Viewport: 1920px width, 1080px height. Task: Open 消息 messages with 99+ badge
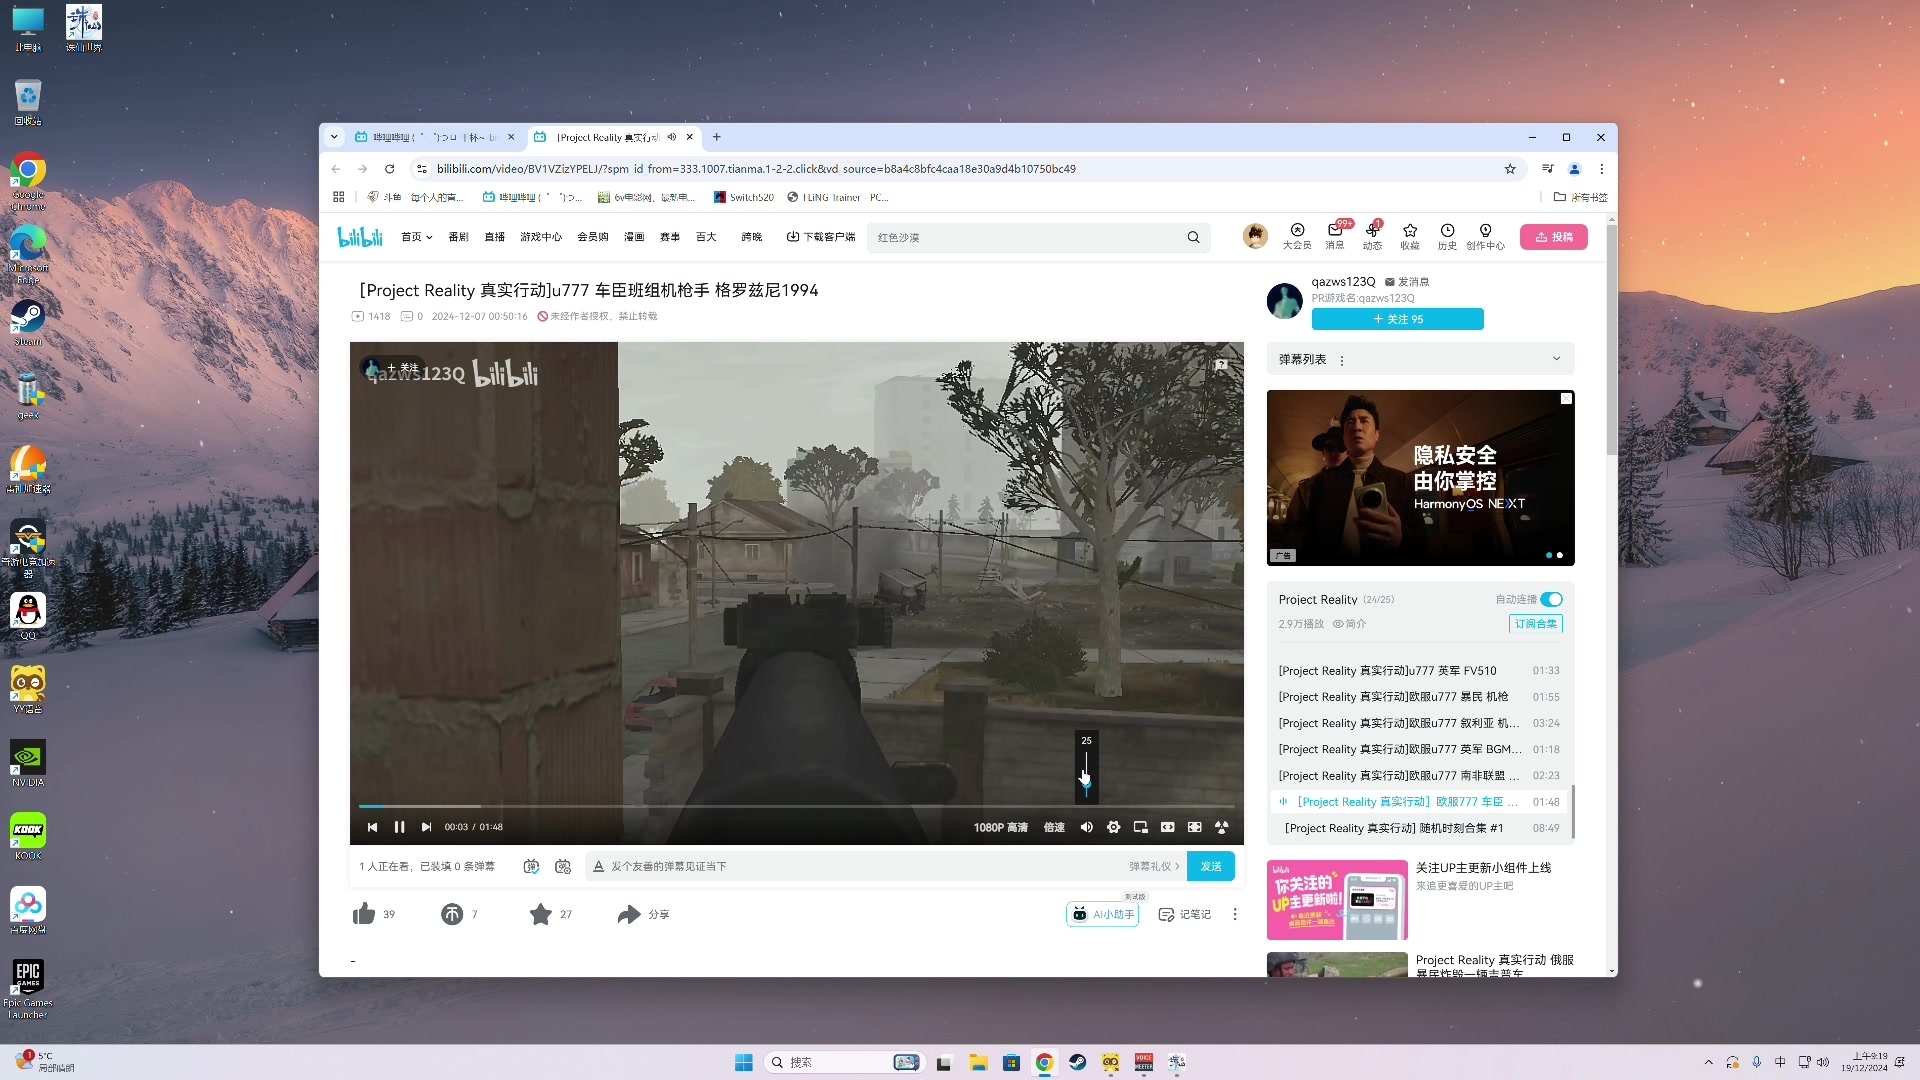[x=1335, y=236]
